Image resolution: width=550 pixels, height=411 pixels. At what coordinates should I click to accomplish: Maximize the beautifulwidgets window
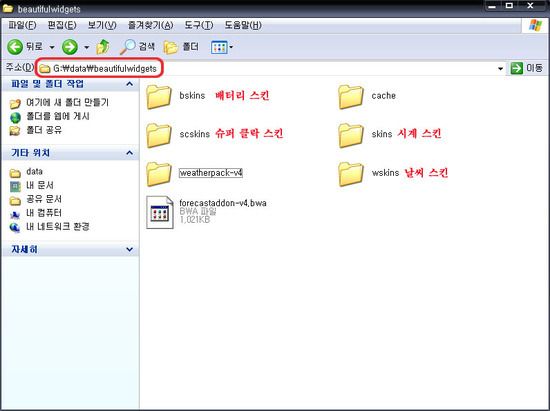tap(509, 6)
